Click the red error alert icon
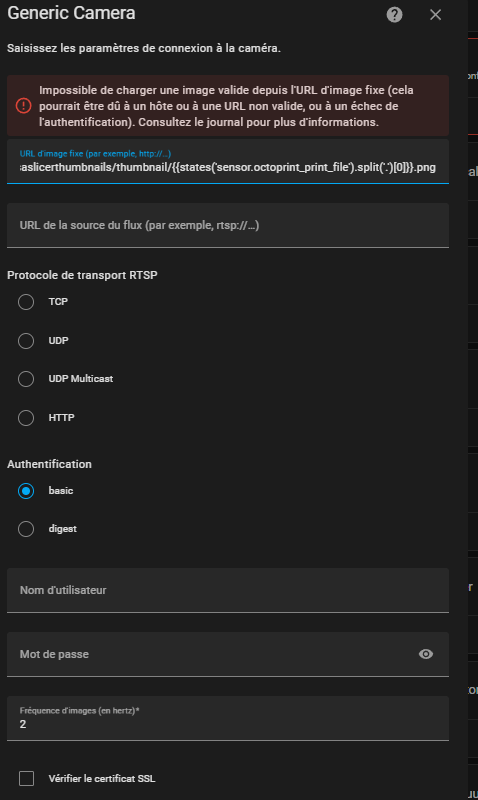This screenshot has height=800, width=478. pyautogui.click(x=23, y=106)
